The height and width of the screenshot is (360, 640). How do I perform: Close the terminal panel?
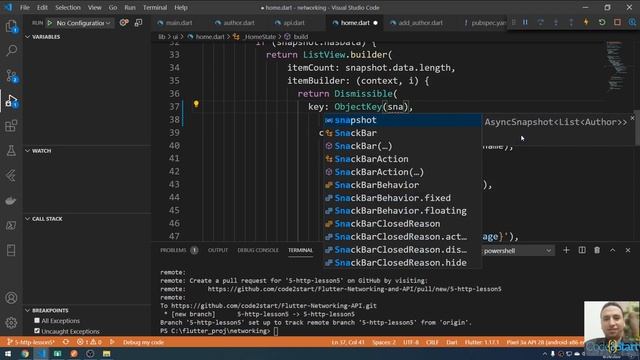[628, 250]
